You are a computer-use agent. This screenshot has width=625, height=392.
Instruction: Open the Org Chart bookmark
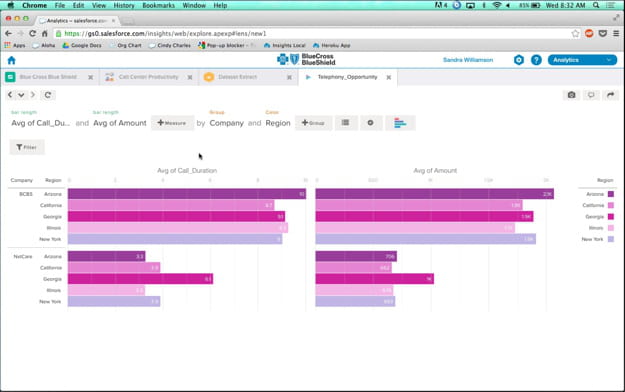tap(125, 45)
